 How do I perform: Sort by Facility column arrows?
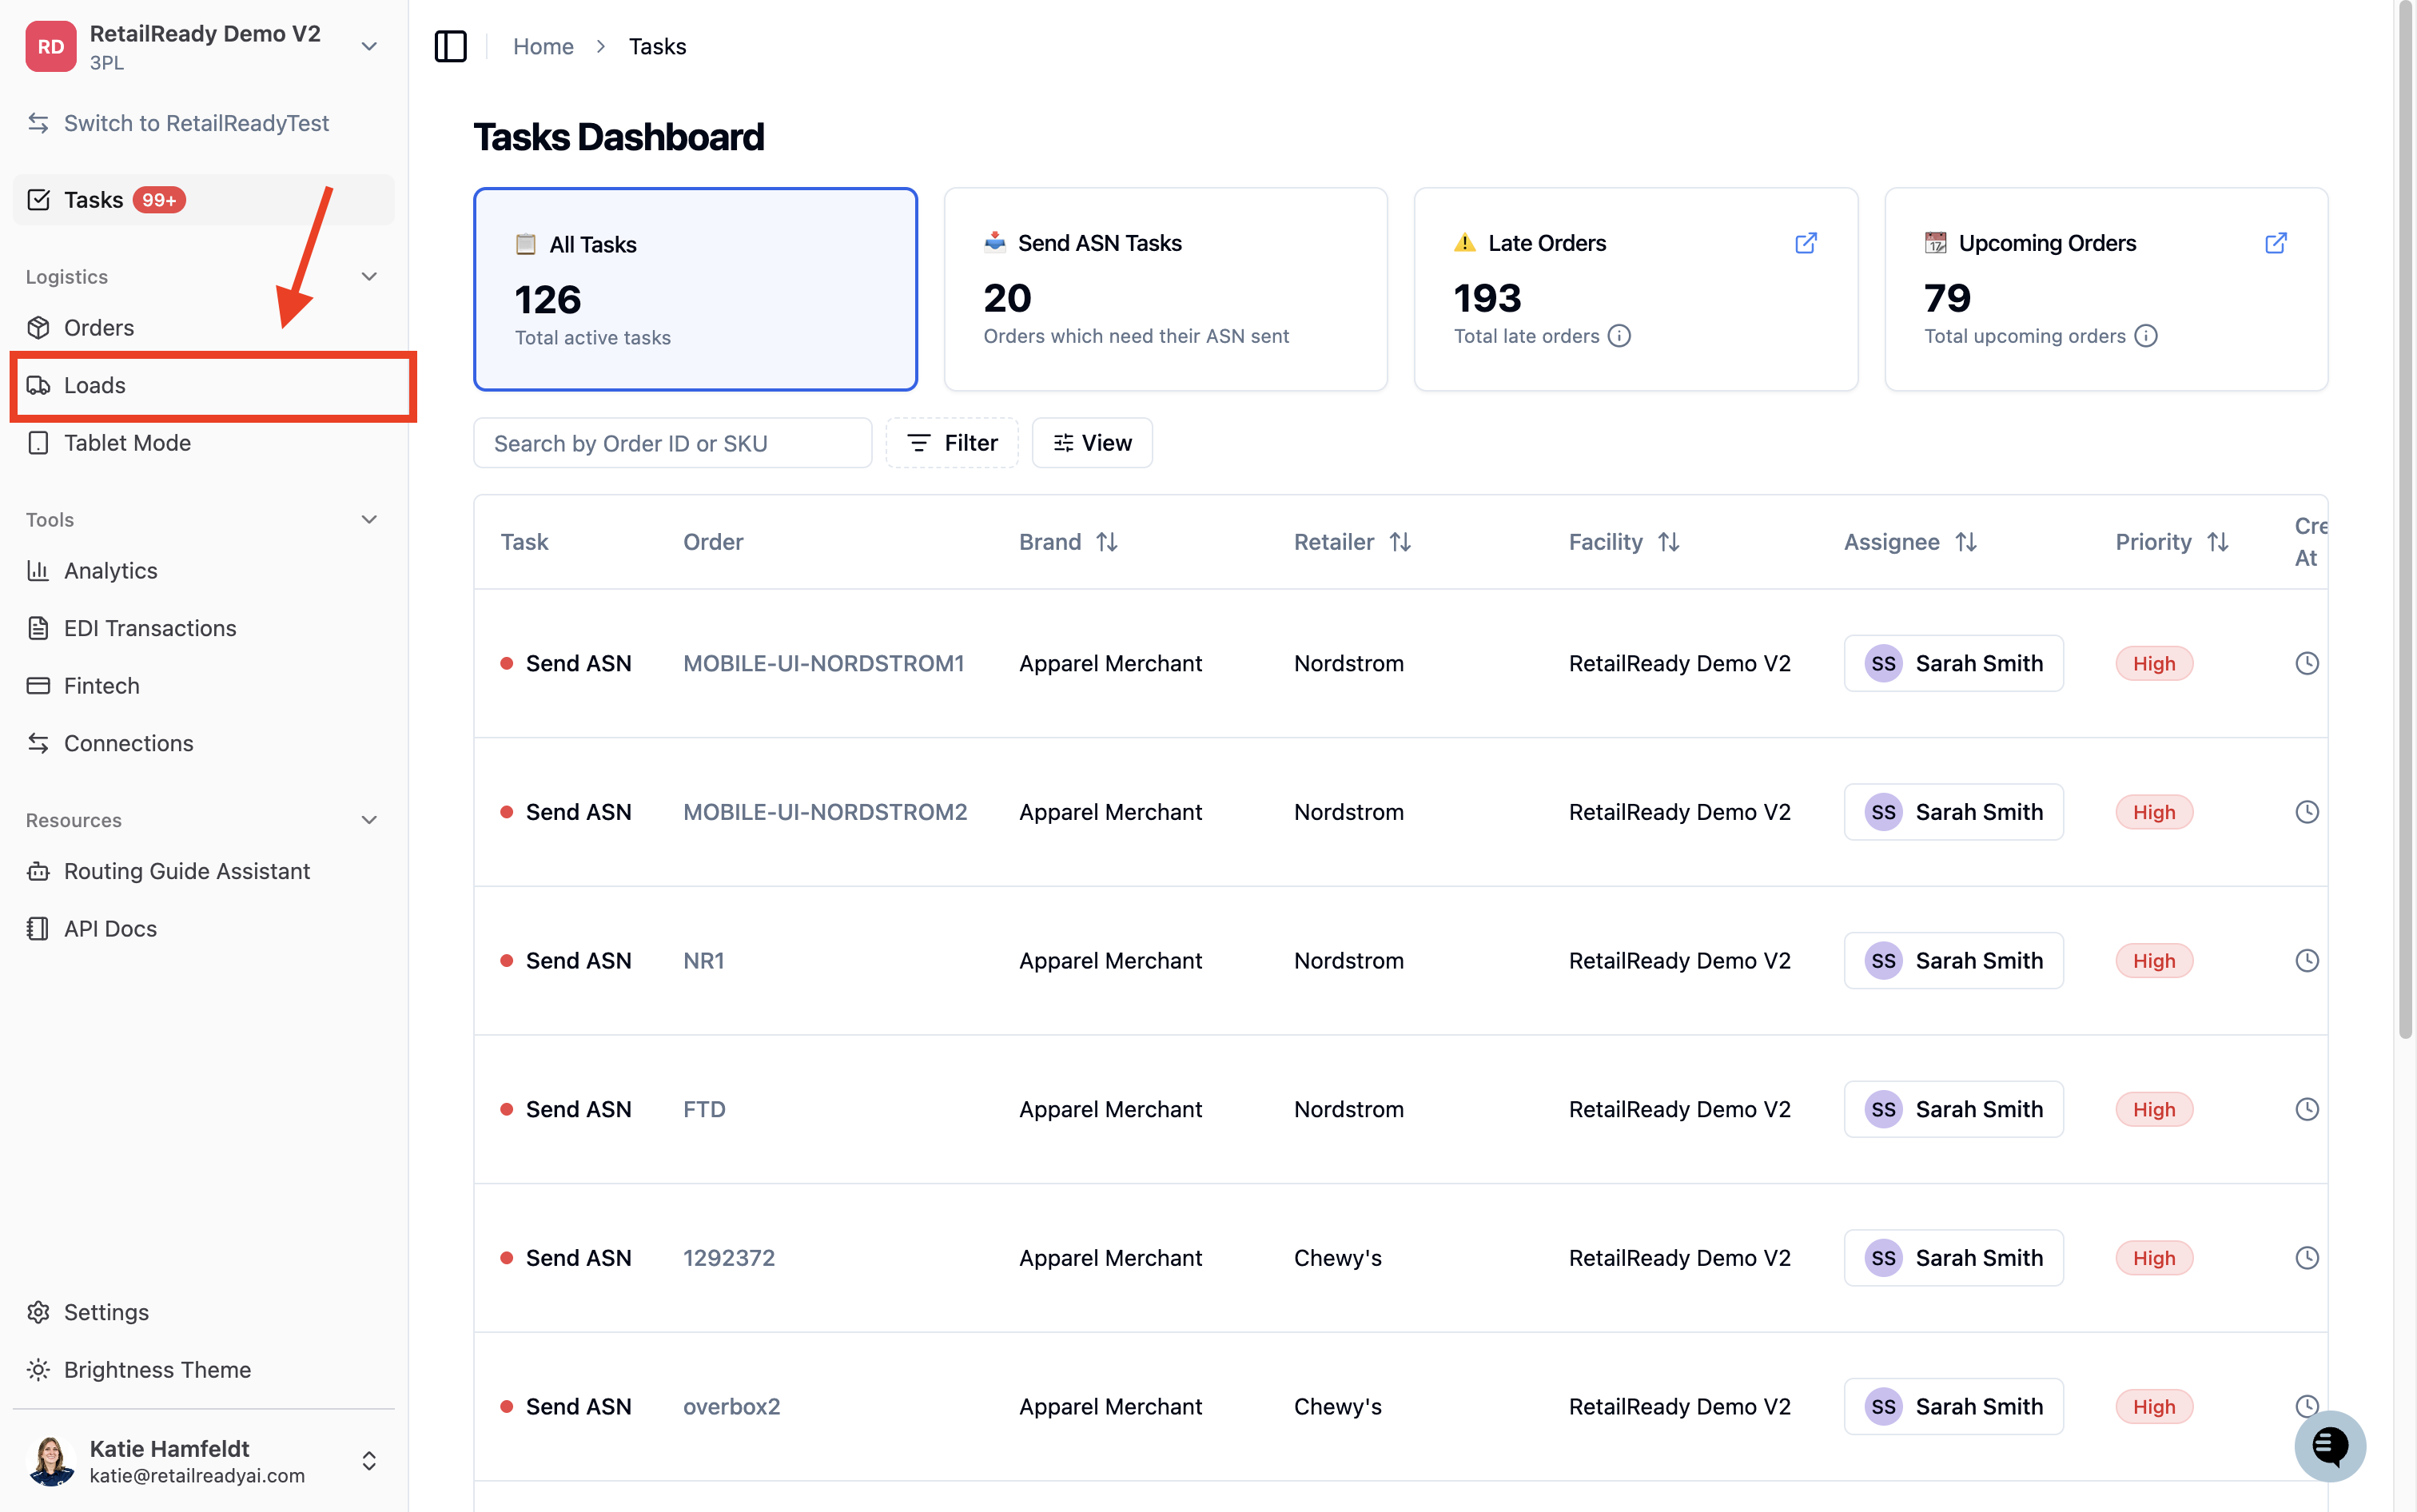coord(1668,542)
